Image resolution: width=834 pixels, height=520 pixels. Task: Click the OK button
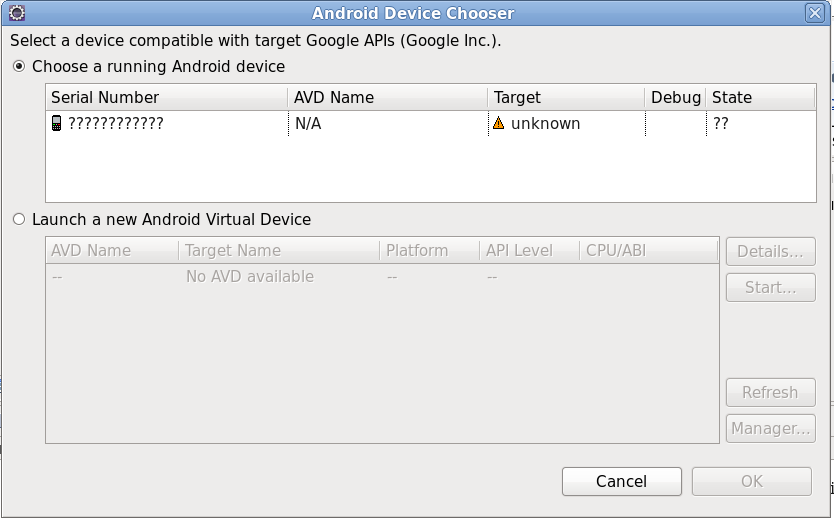coord(752,481)
